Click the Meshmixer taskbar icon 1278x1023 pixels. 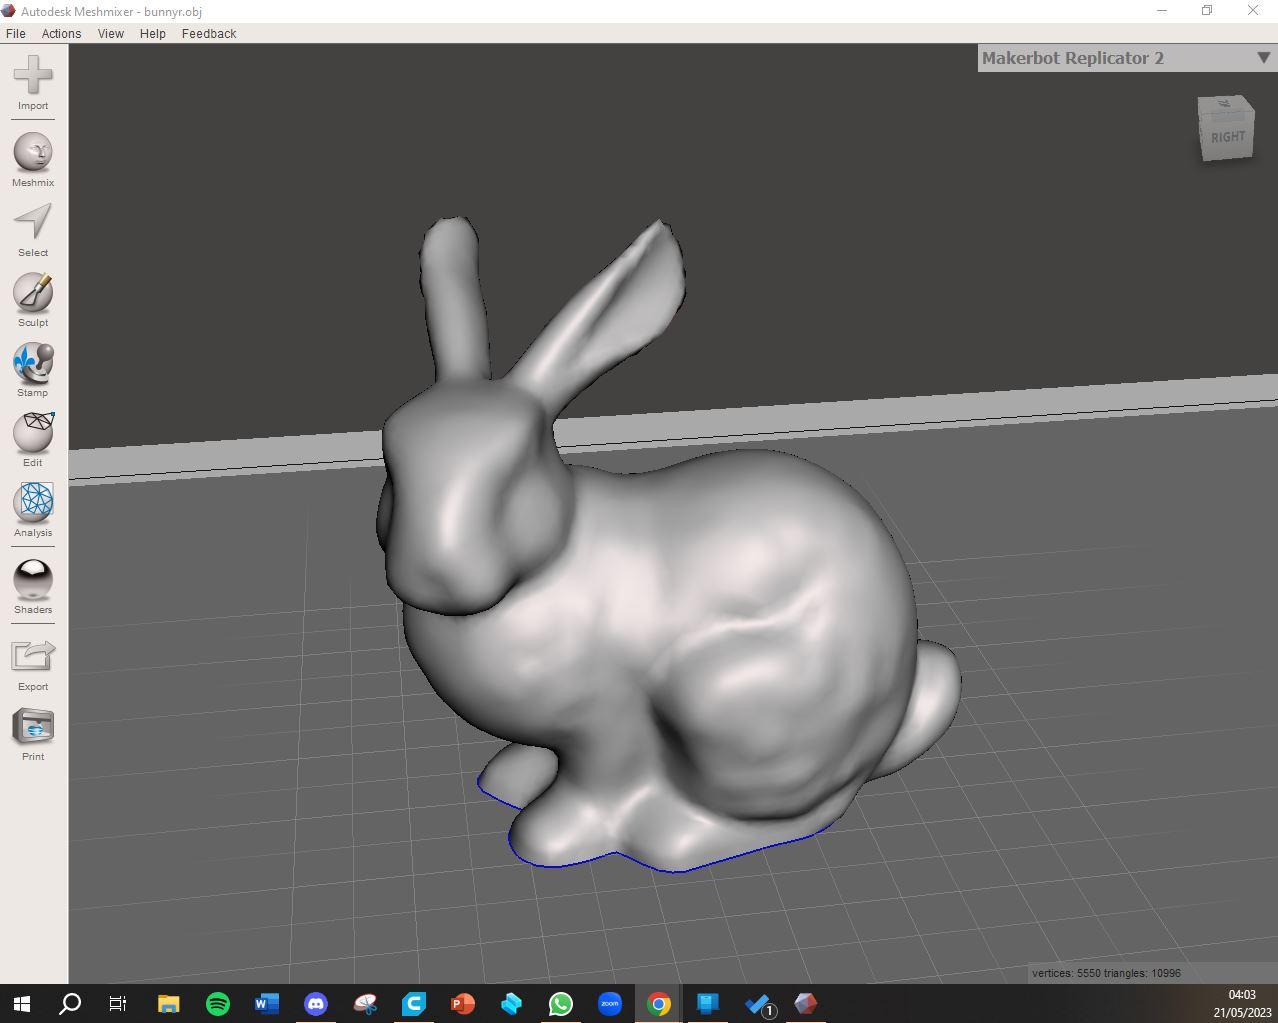[805, 1003]
